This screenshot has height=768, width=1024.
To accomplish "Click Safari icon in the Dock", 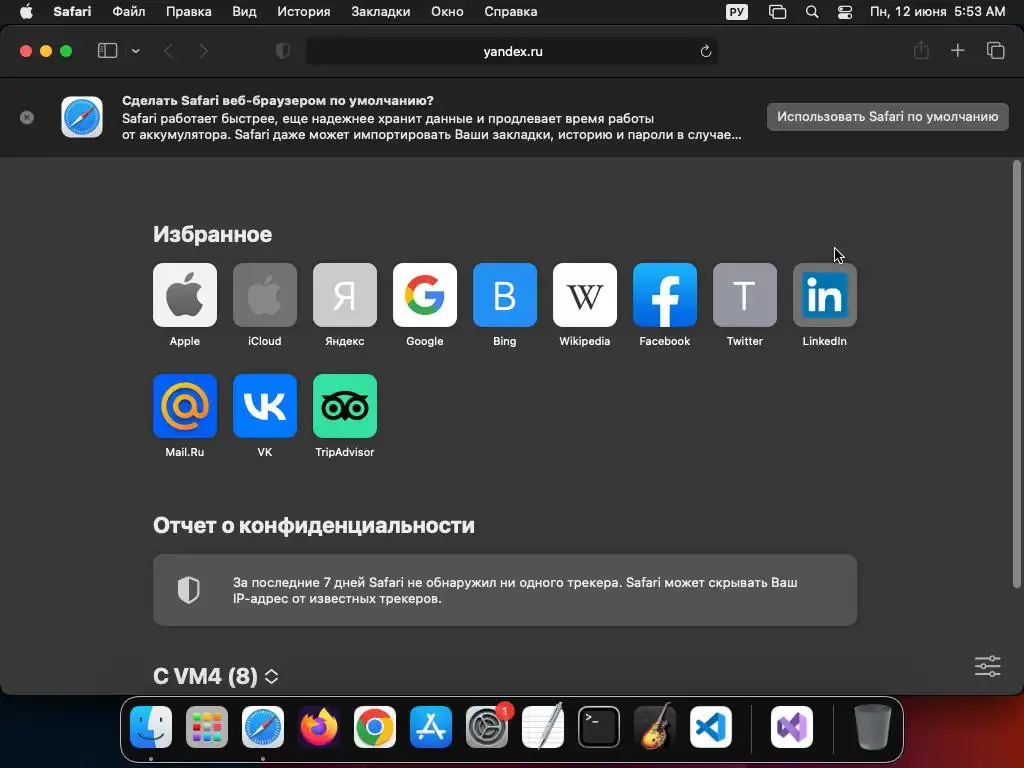I will [263, 727].
